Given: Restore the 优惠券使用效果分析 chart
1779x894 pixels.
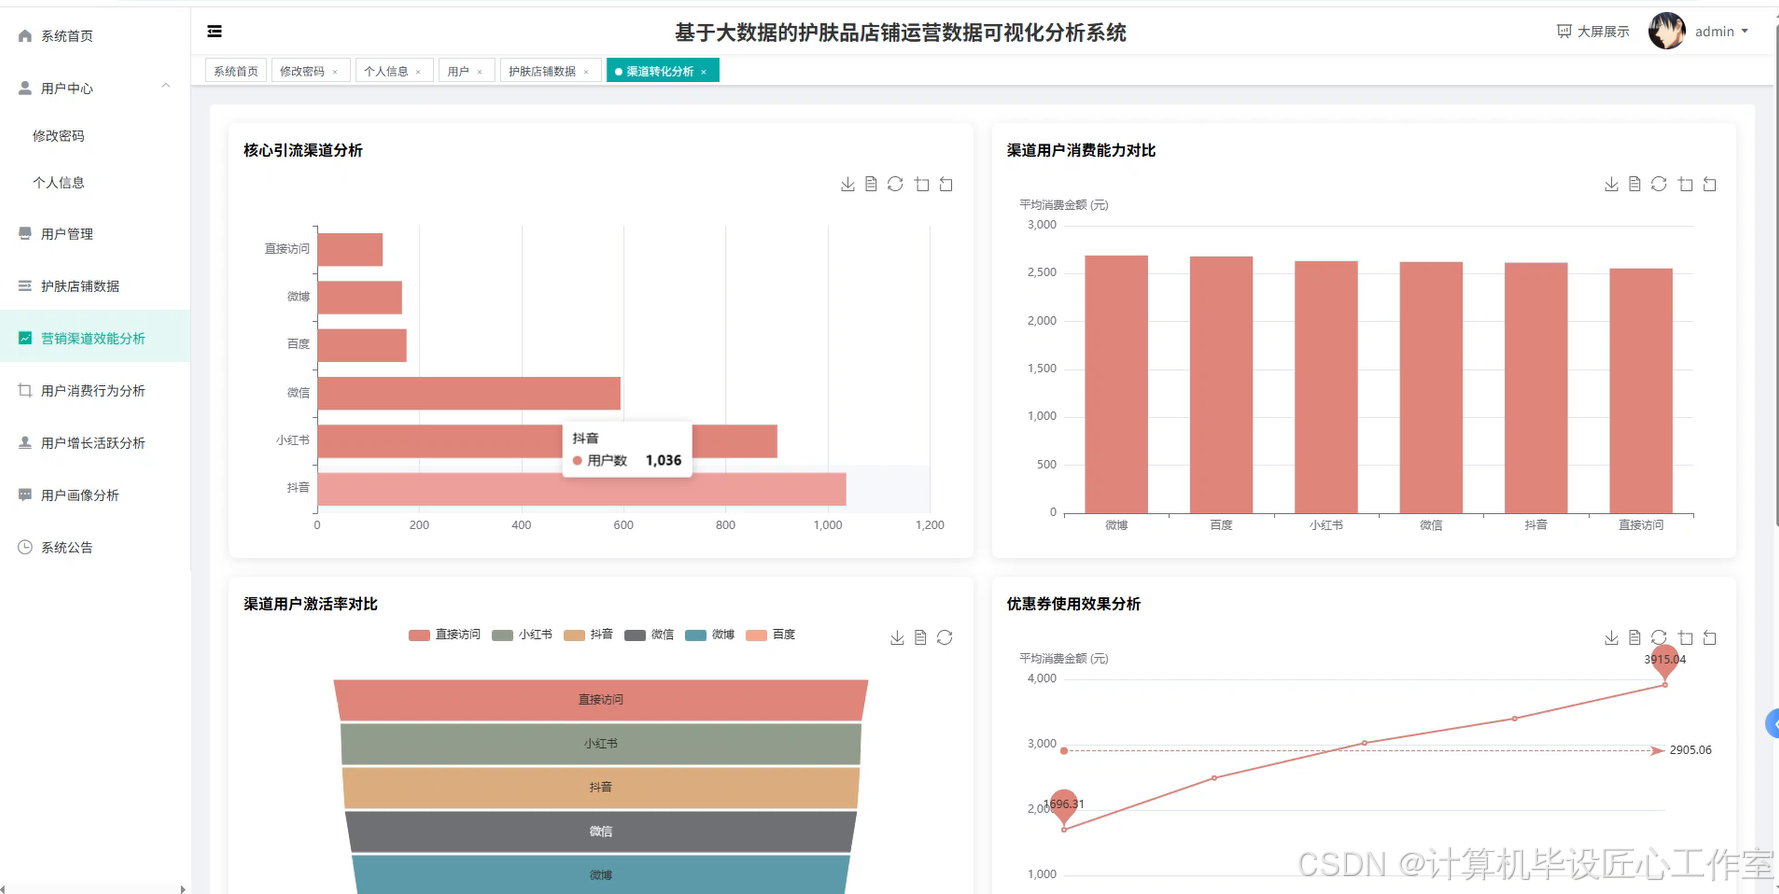Looking at the screenshot, I should pyautogui.click(x=1659, y=638).
